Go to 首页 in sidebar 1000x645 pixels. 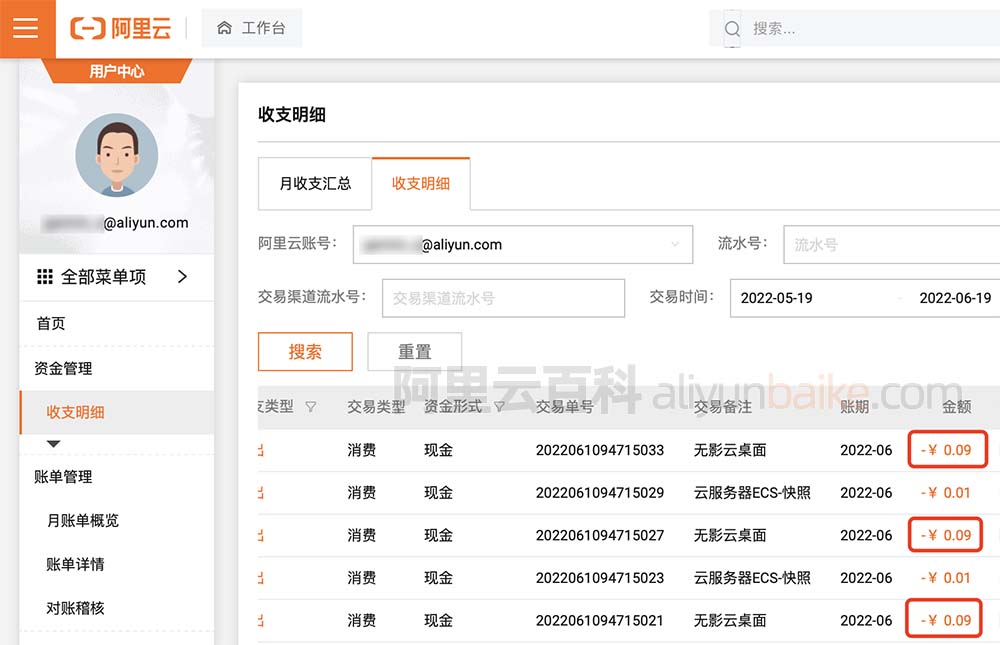(51, 323)
